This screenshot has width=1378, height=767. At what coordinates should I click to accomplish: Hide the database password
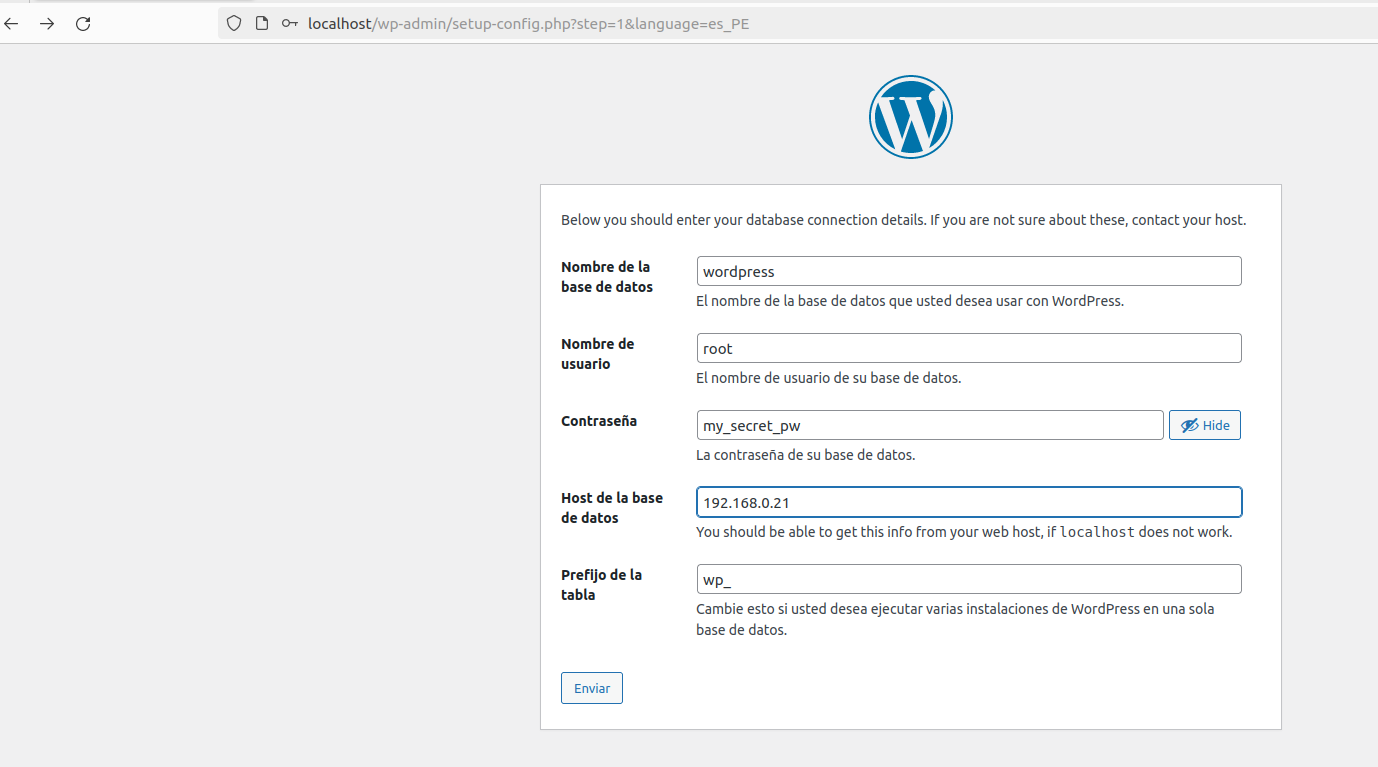tap(1205, 425)
